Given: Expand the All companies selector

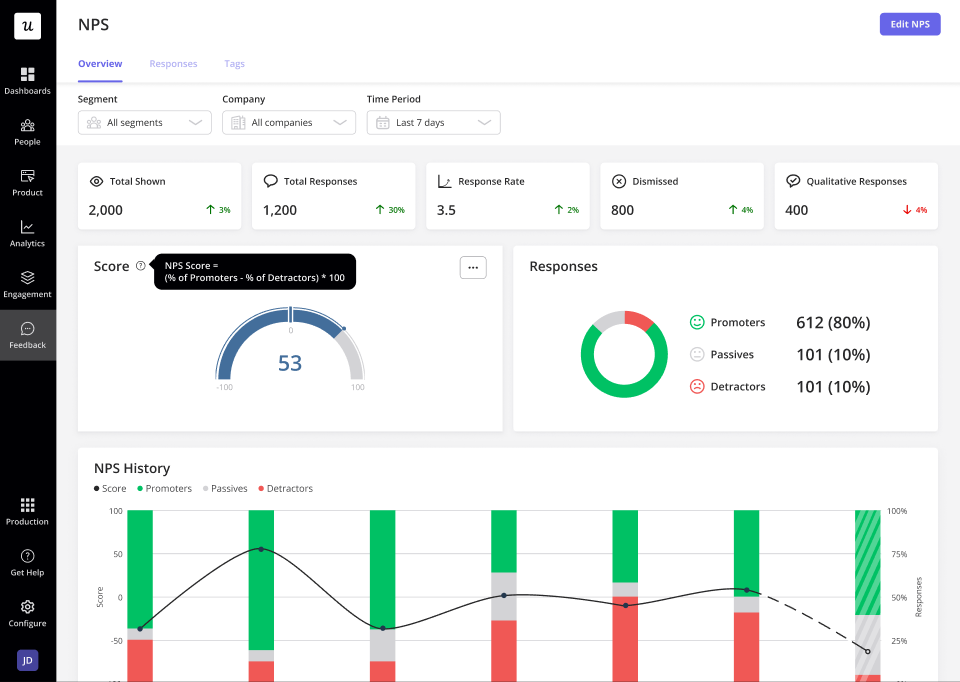Looking at the screenshot, I should click(x=288, y=121).
